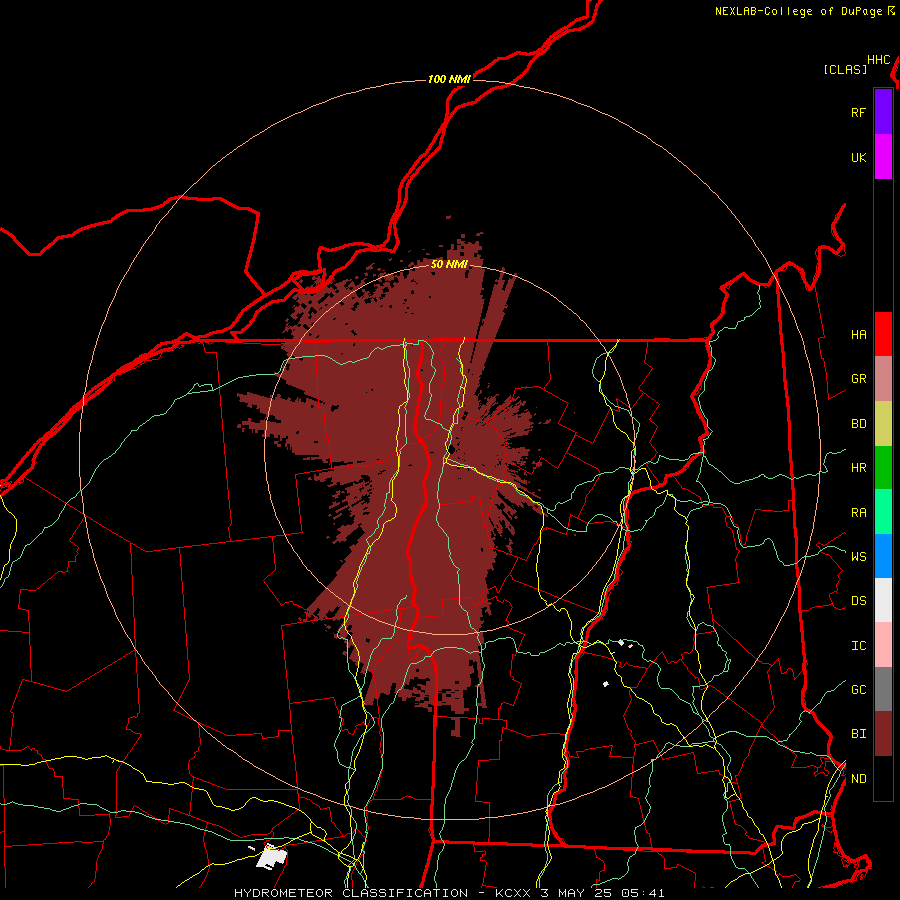Select the GC gray legend swatch

point(883,689)
